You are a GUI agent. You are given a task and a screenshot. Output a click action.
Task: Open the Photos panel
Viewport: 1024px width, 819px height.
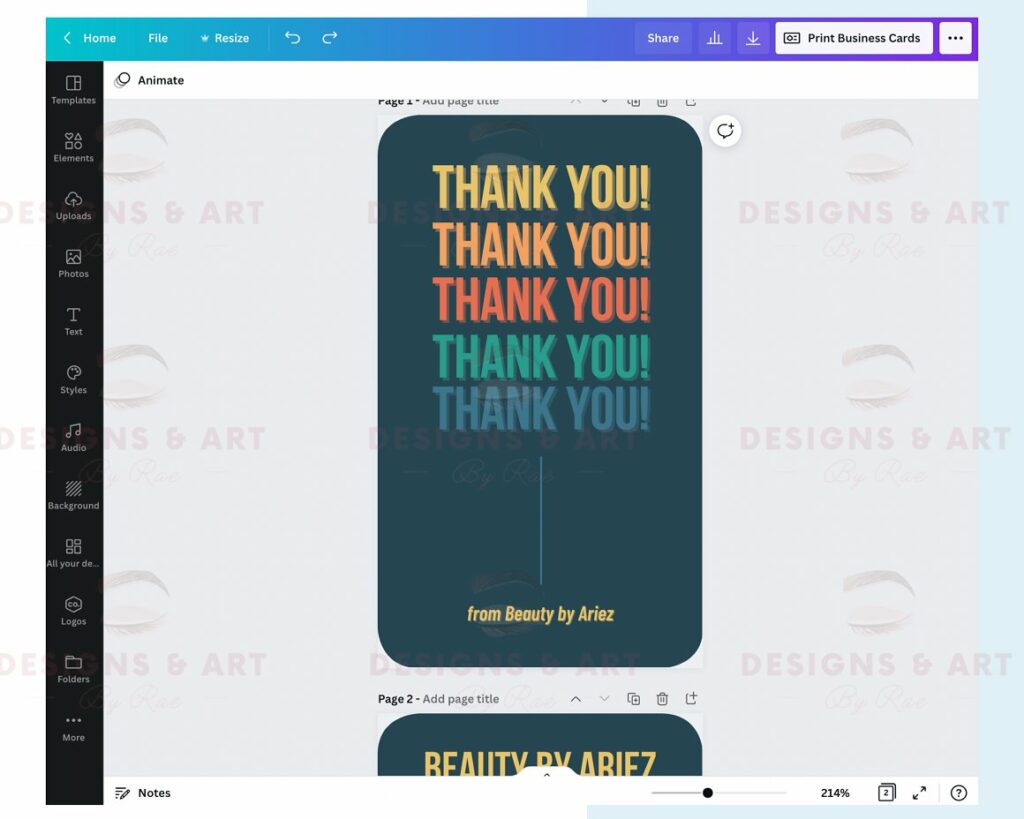(73, 264)
